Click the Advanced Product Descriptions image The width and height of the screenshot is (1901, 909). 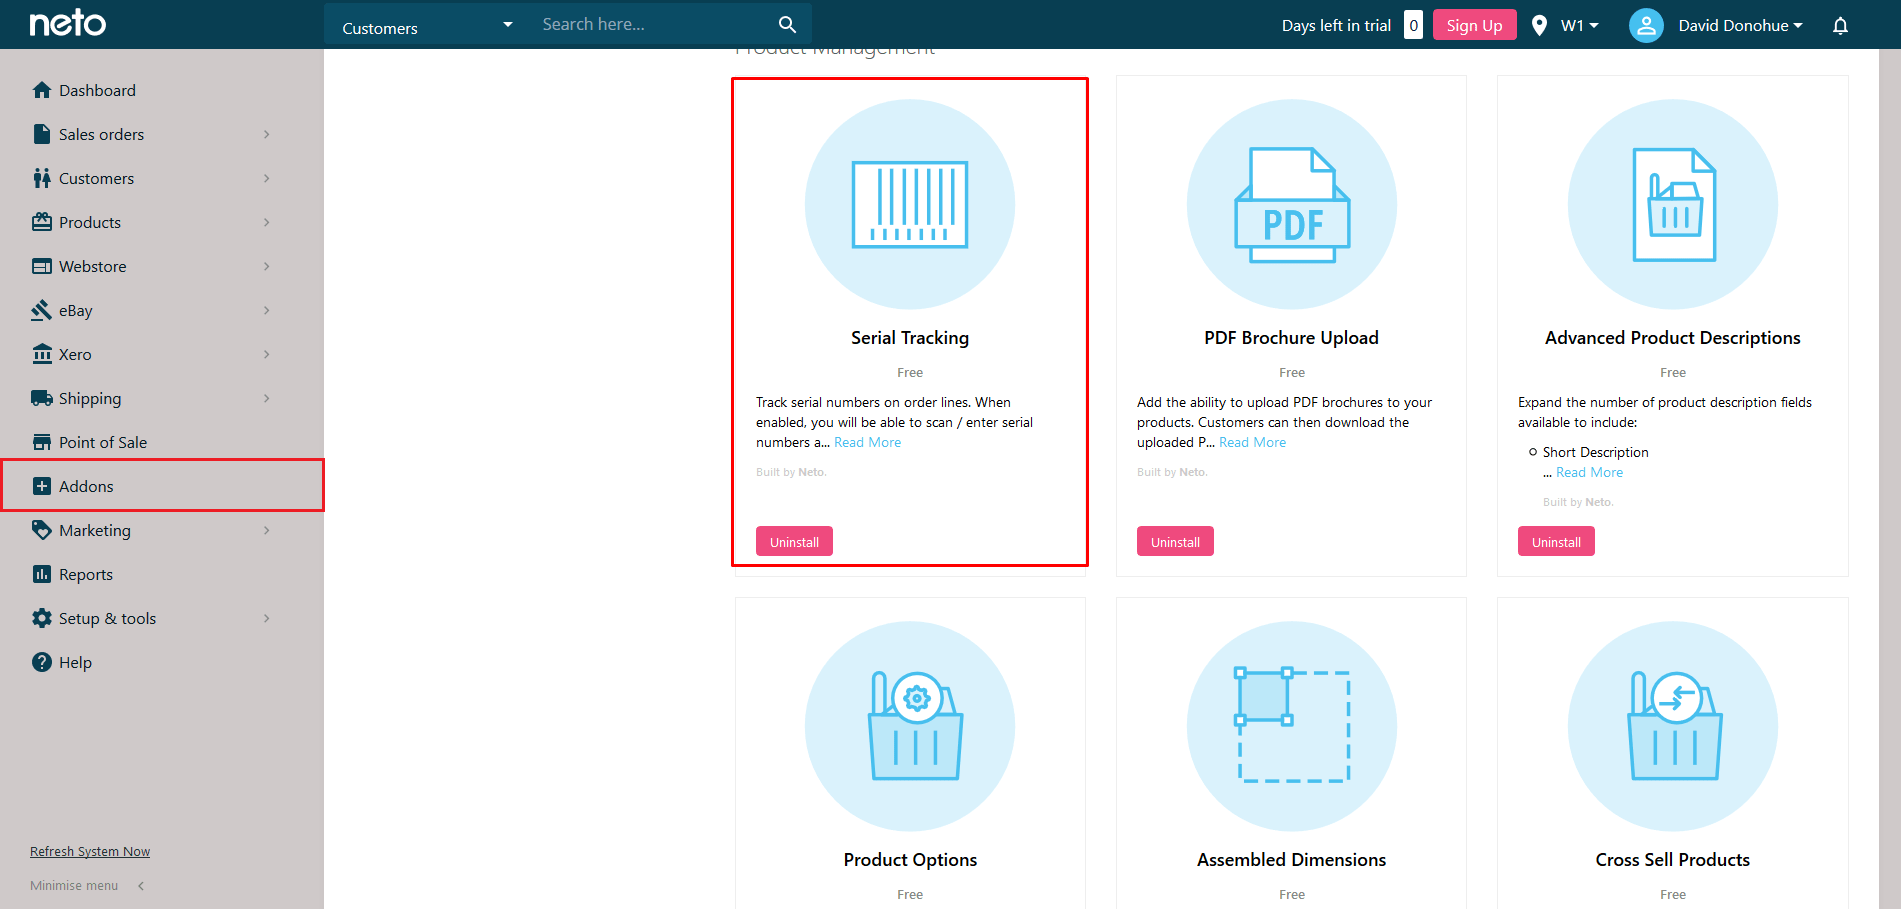pyautogui.click(x=1673, y=204)
